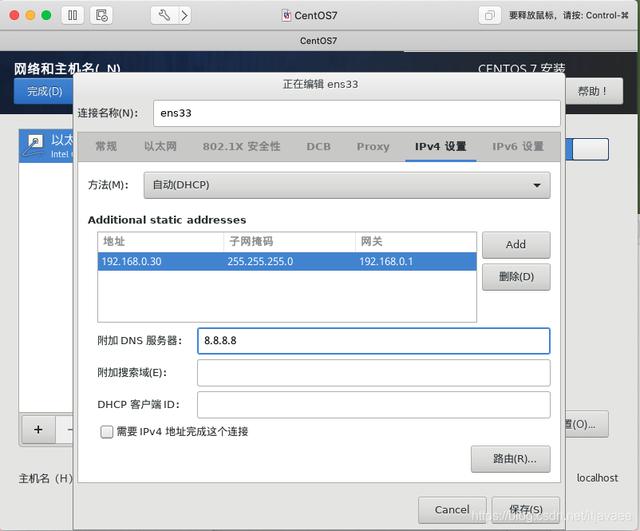Click the 附加搜索域 search domains field
This screenshot has height=531, width=640.
(x=373, y=373)
